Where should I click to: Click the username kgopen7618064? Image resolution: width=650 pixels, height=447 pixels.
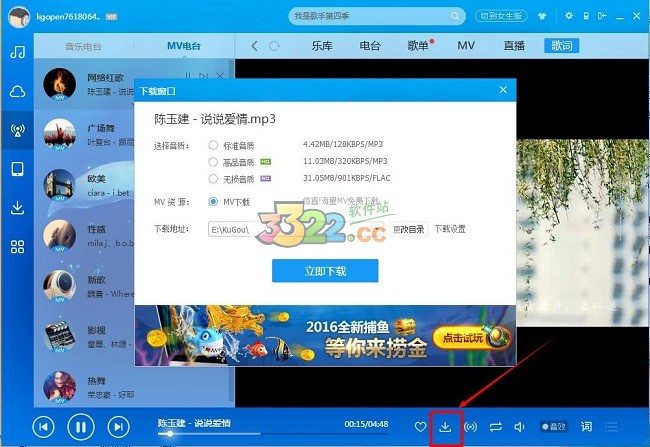coord(68,17)
